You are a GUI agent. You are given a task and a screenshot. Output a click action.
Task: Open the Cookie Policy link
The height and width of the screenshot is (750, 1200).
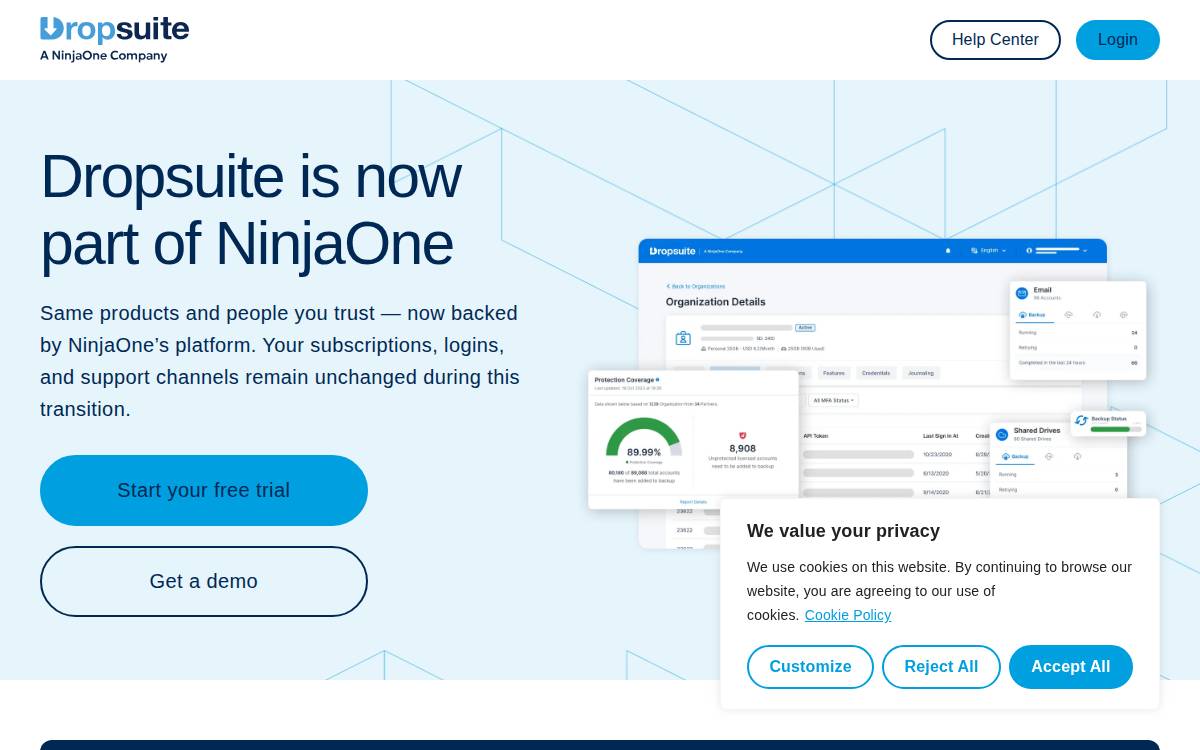pos(848,615)
